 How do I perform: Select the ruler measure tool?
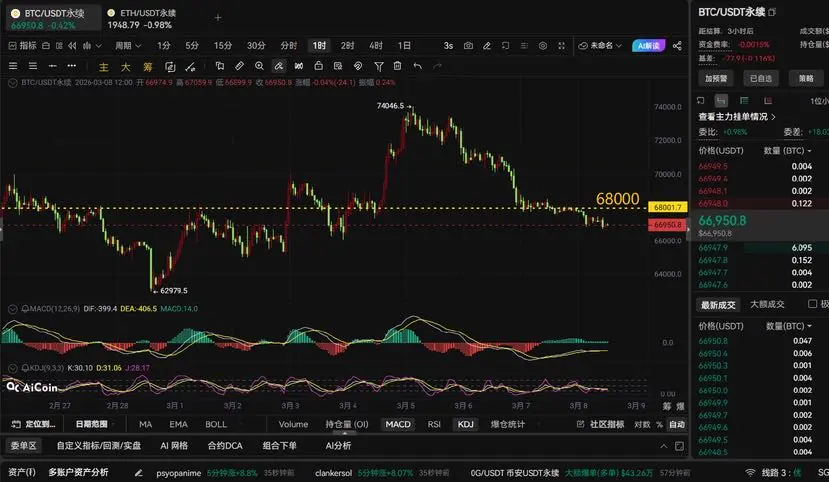[x=240, y=66]
